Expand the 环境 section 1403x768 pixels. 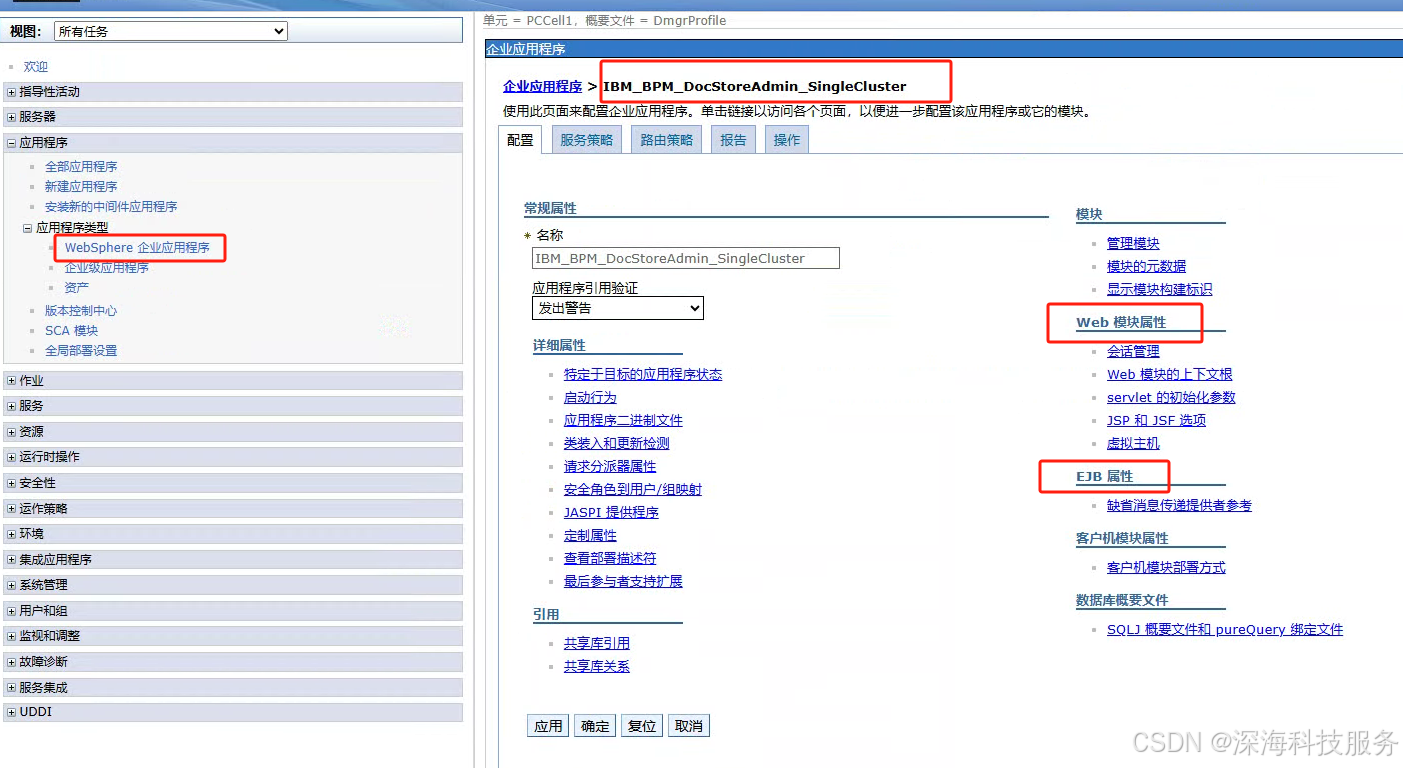(12, 534)
